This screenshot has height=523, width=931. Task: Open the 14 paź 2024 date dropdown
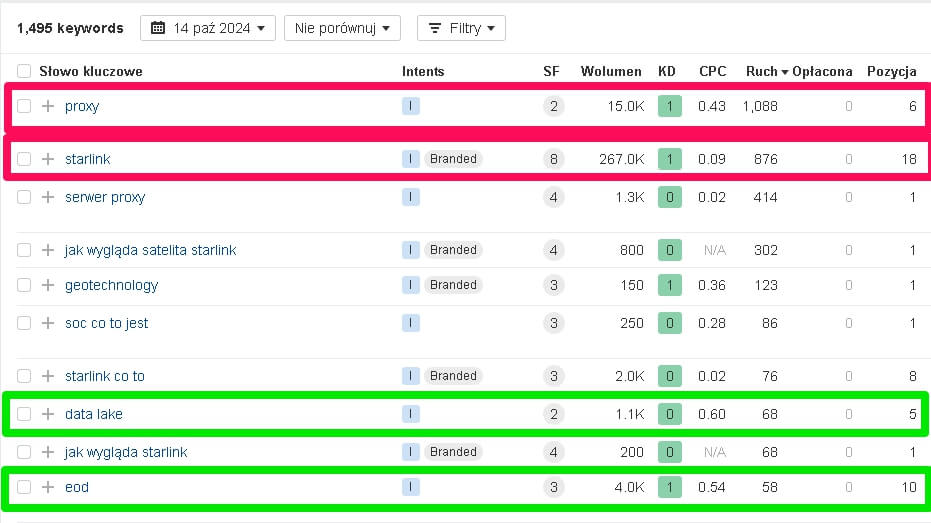(208, 28)
